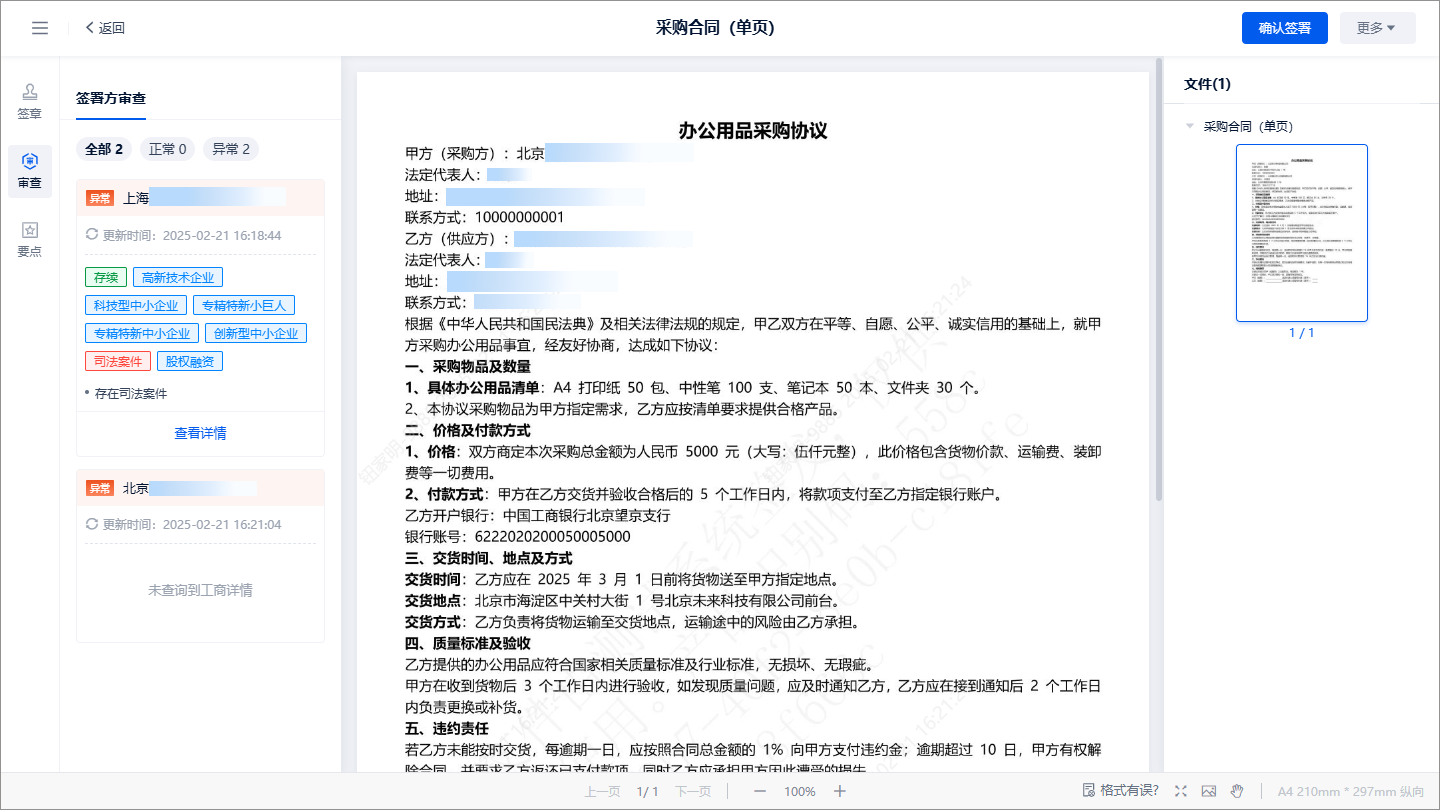Report 格式有误? format issue
The image size is (1440, 810).
(1120, 790)
